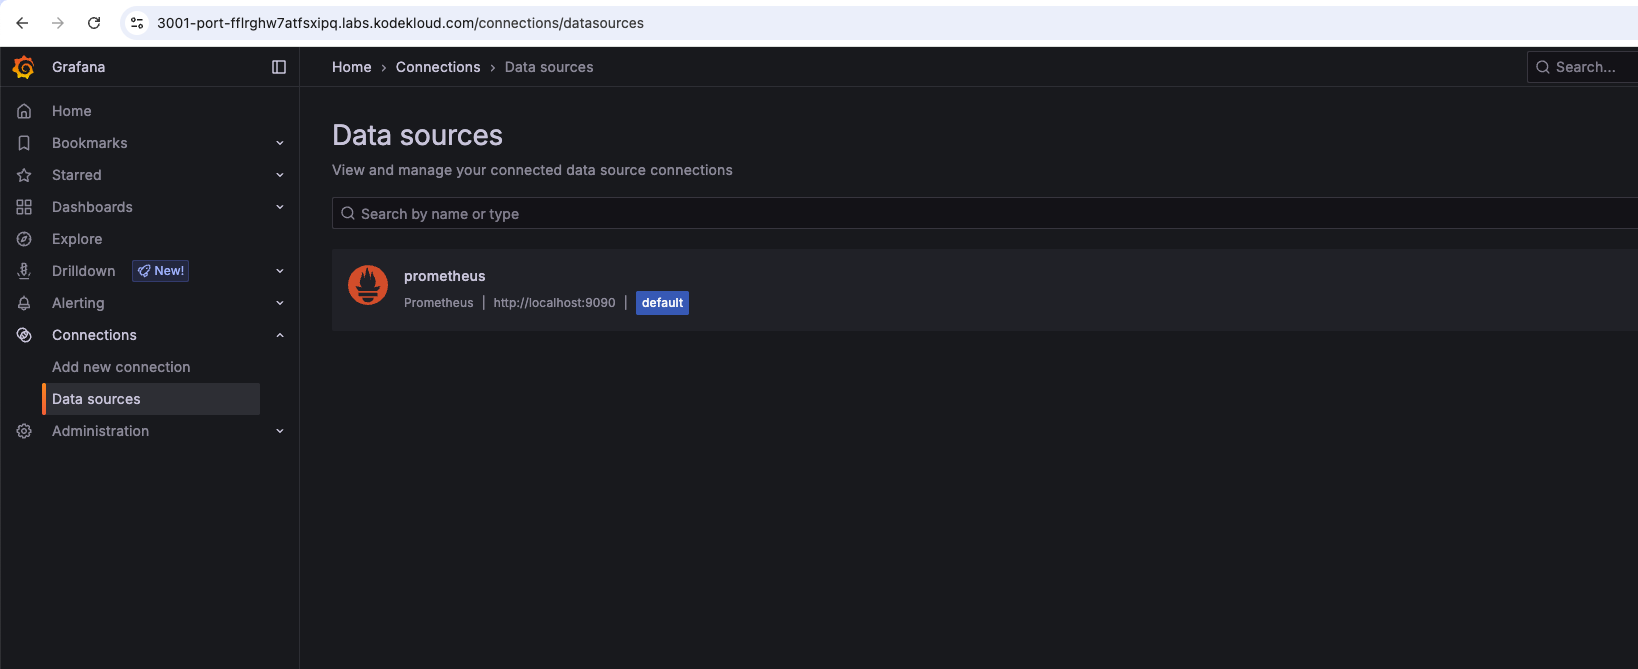Click the browser address bar URL
The height and width of the screenshot is (669, 1638).
(400, 23)
